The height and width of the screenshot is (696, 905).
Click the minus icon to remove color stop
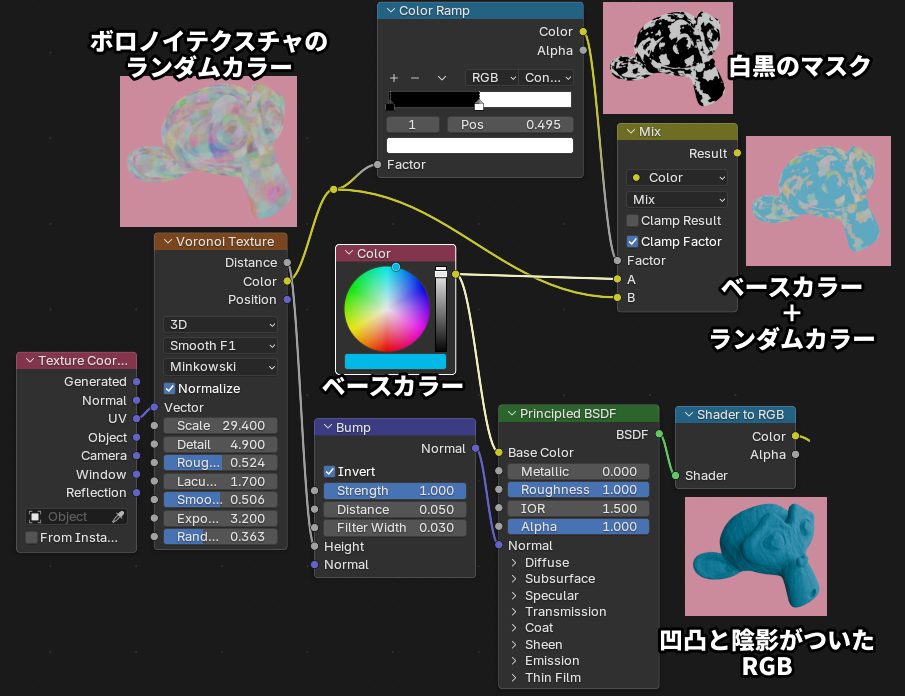click(x=415, y=78)
